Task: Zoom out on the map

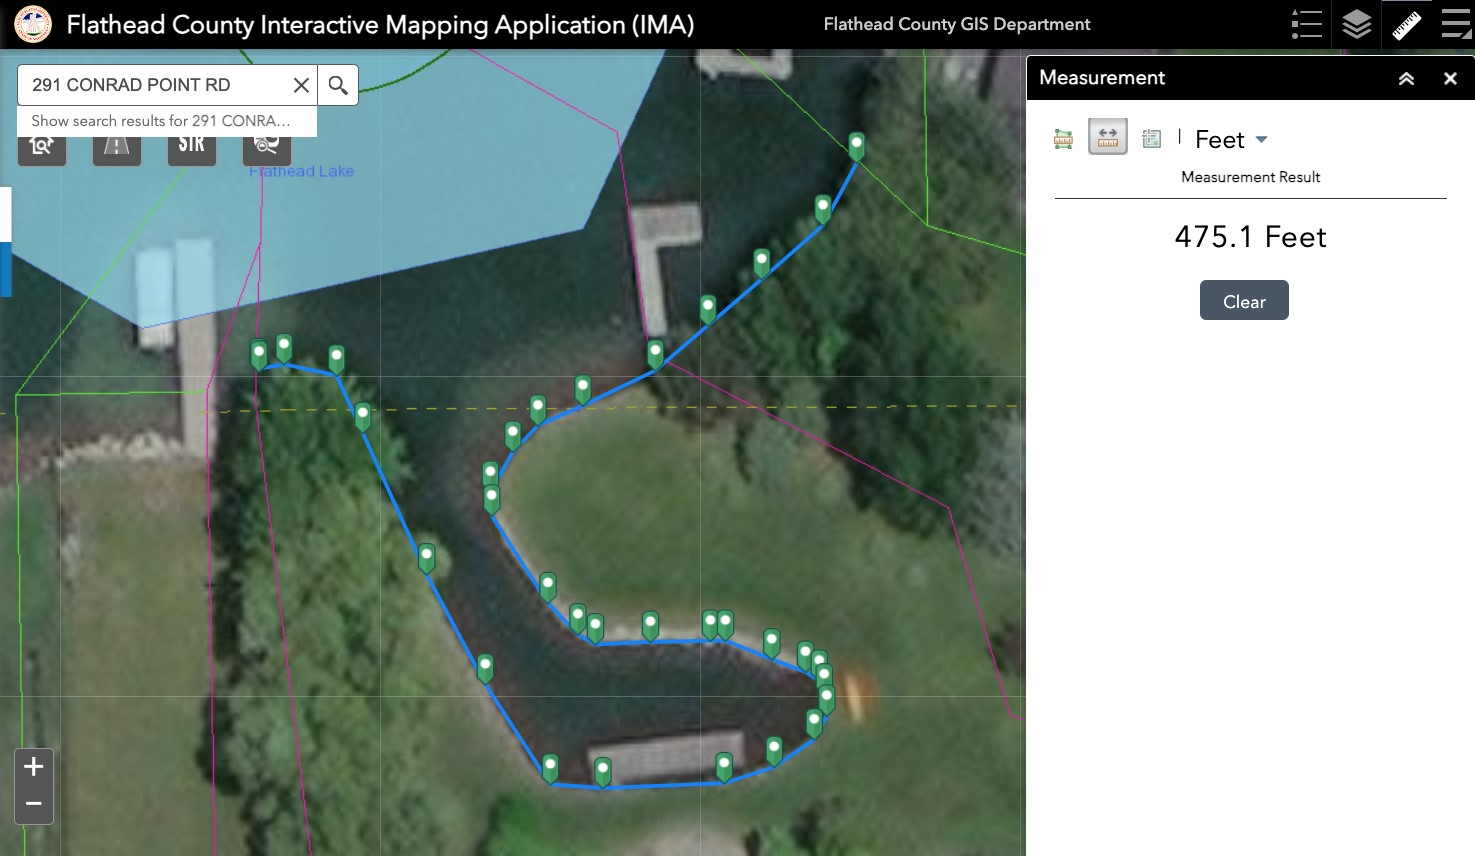Action: (x=34, y=805)
